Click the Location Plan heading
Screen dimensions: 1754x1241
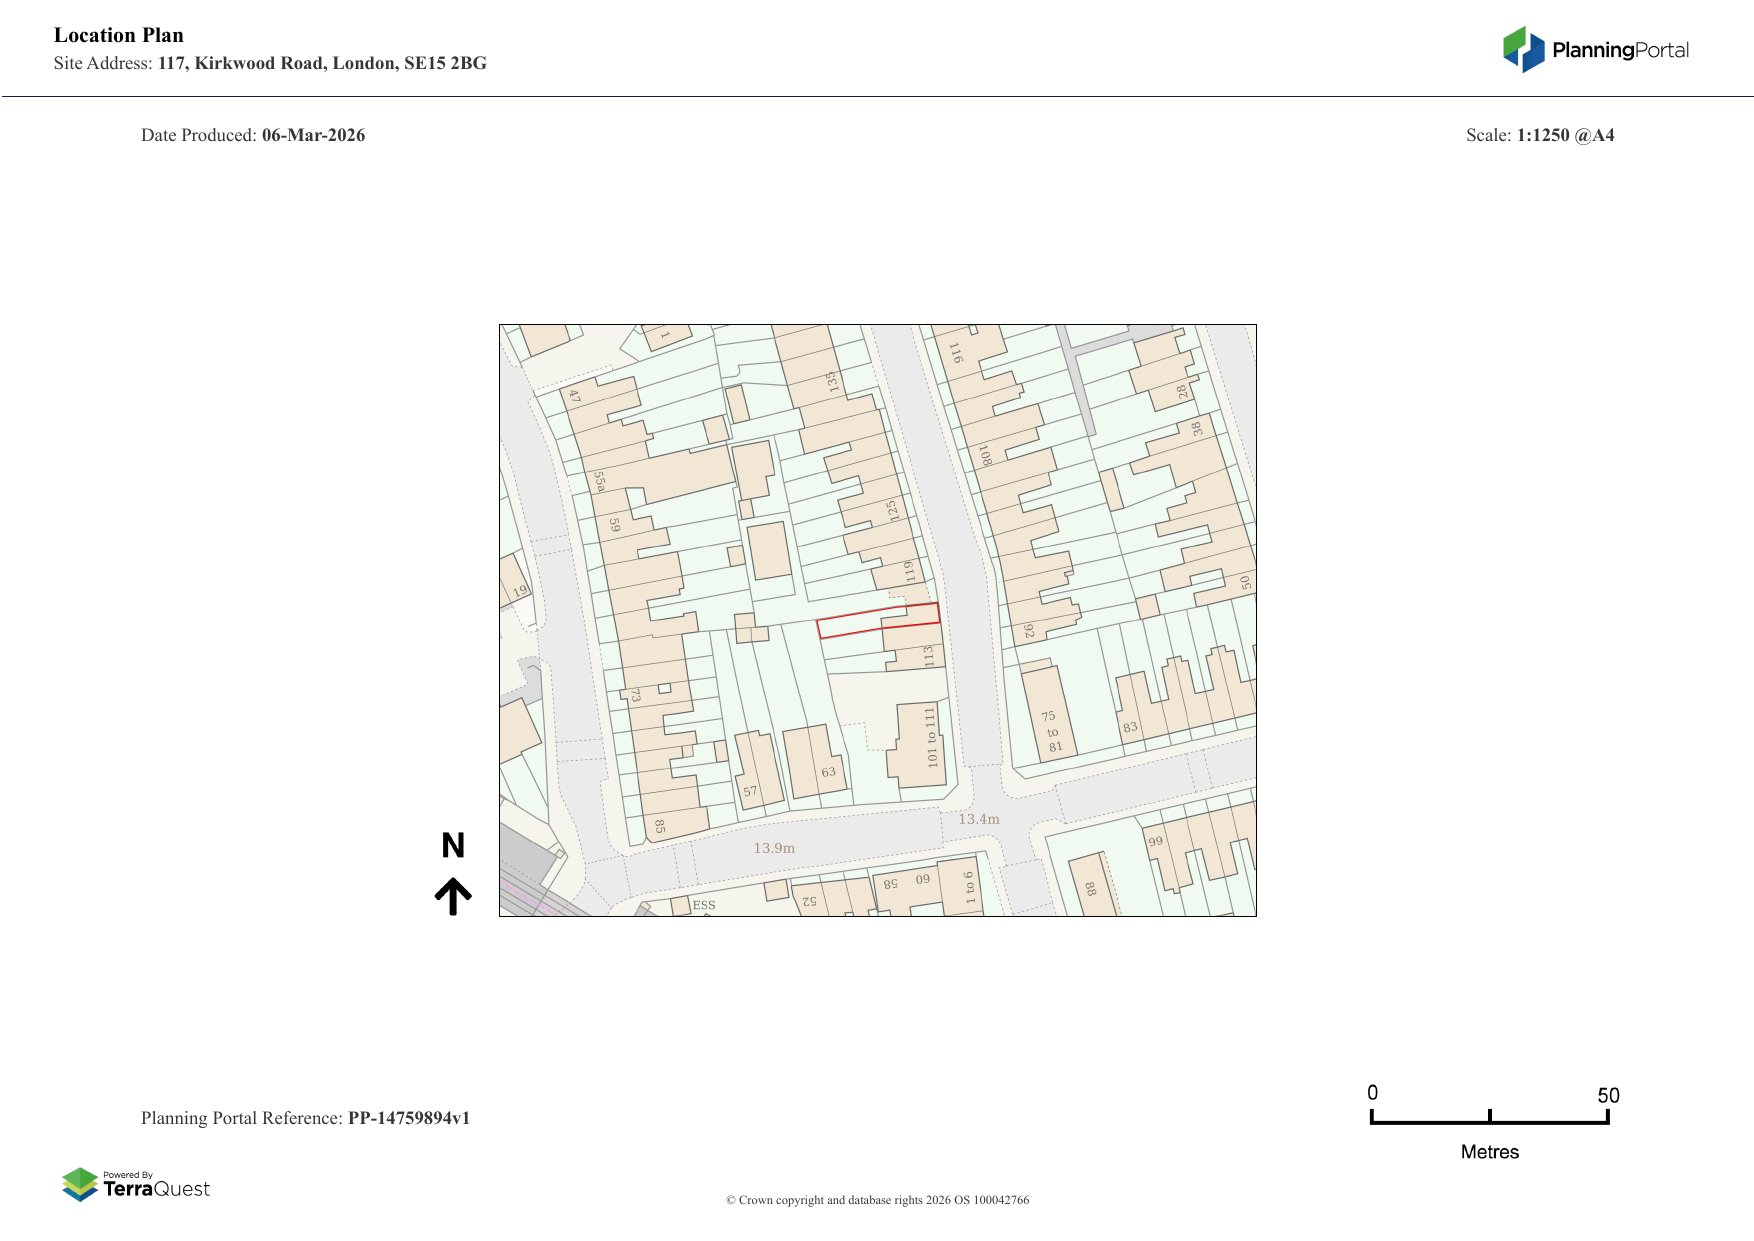pos(119,35)
